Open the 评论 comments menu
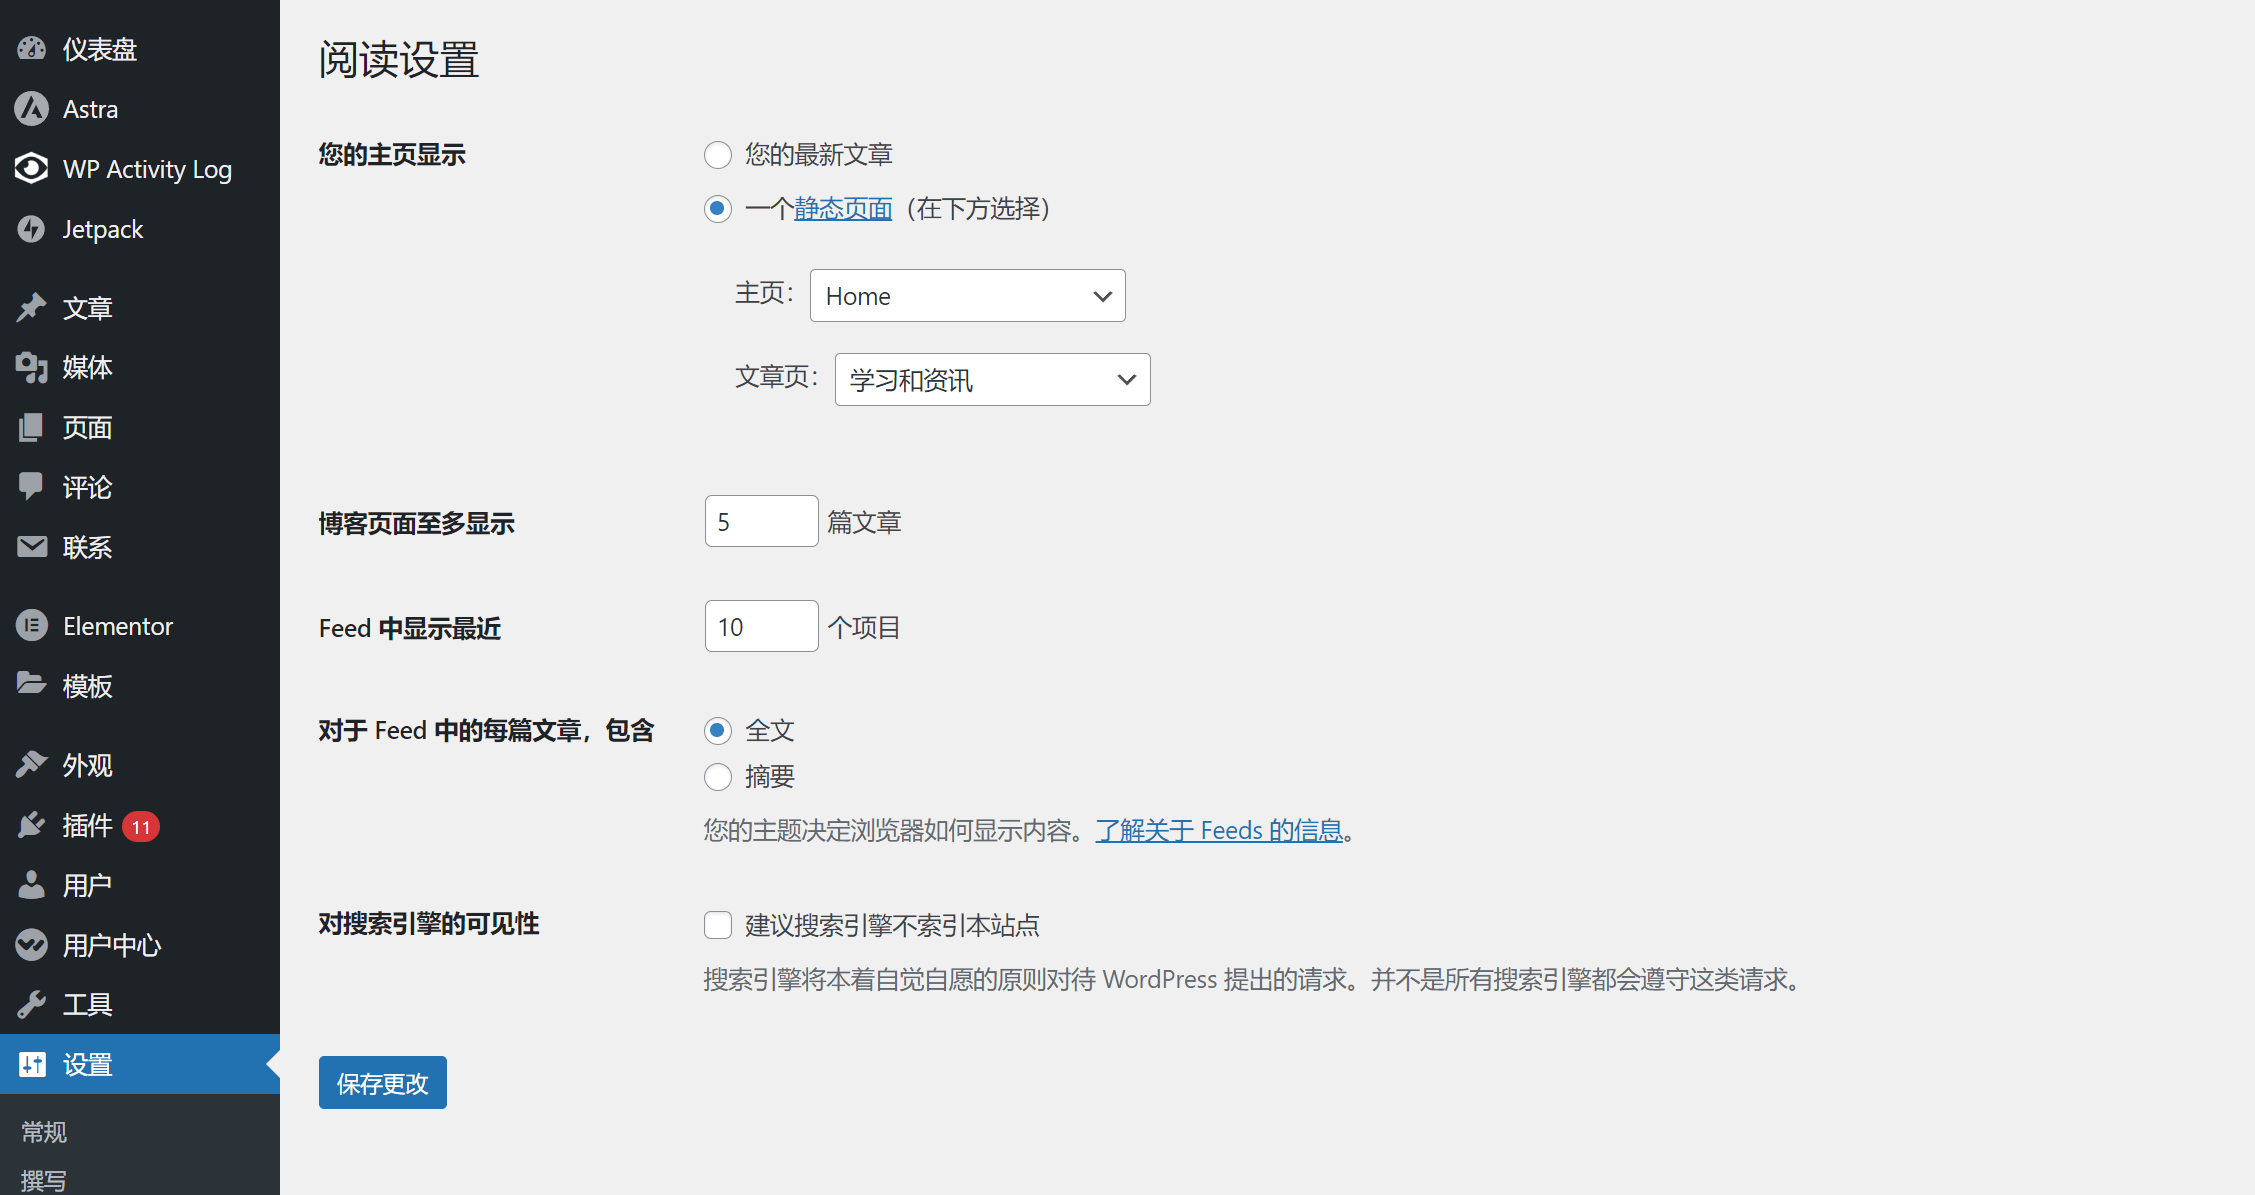Screen dimensions: 2255x1195 [x=140, y=487]
